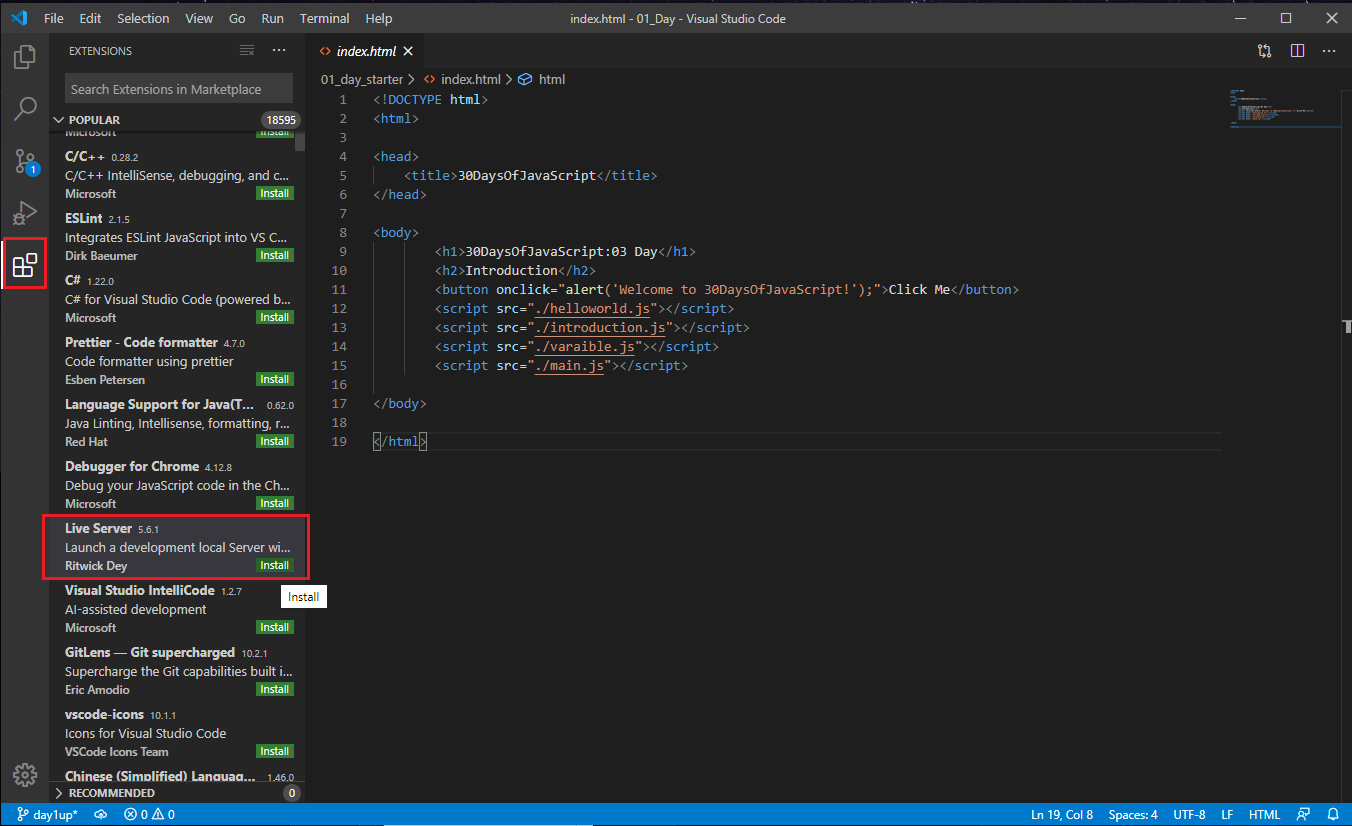Open the Terminal menu
This screenshot has height=826, width=1352.
tap(324, 17)
